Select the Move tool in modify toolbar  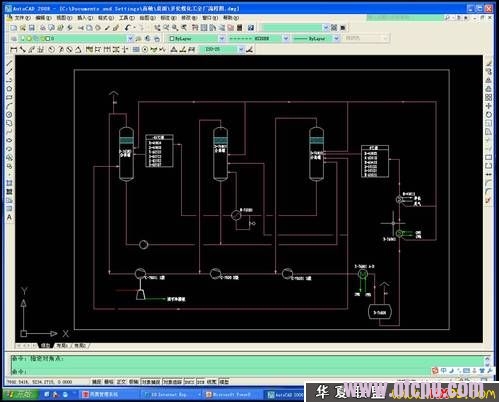(489, 106)
